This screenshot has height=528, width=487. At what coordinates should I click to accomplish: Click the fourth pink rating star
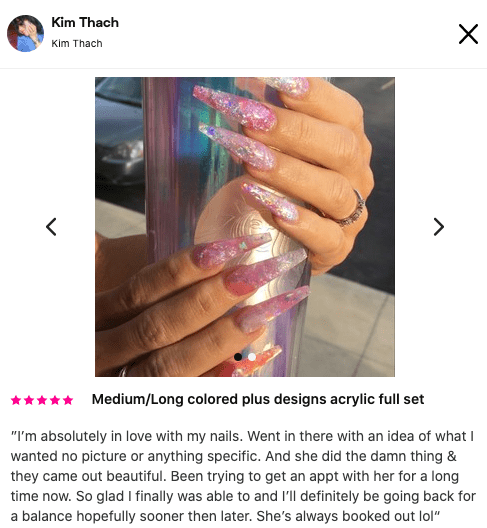pyautogui.click(x=55, y=400)
